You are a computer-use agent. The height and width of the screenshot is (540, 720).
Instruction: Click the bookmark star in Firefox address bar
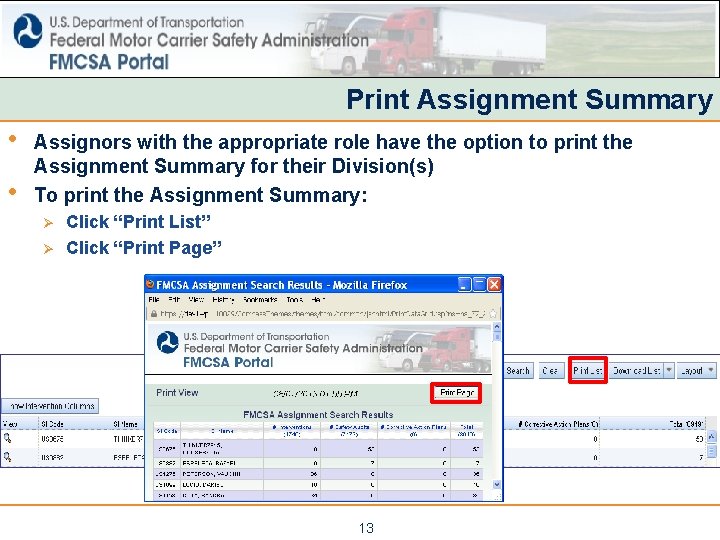493,314
